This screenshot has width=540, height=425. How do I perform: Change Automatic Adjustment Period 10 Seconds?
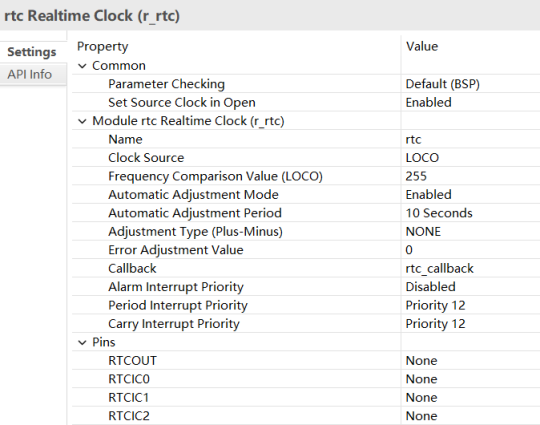pos(470,213)
